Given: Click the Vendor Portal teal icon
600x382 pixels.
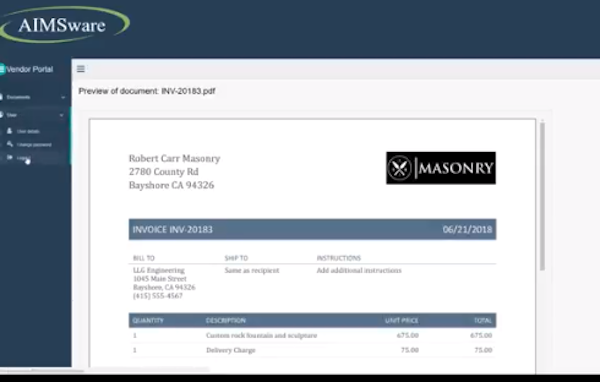Looking at the screenshot, I should click(2, 69).
